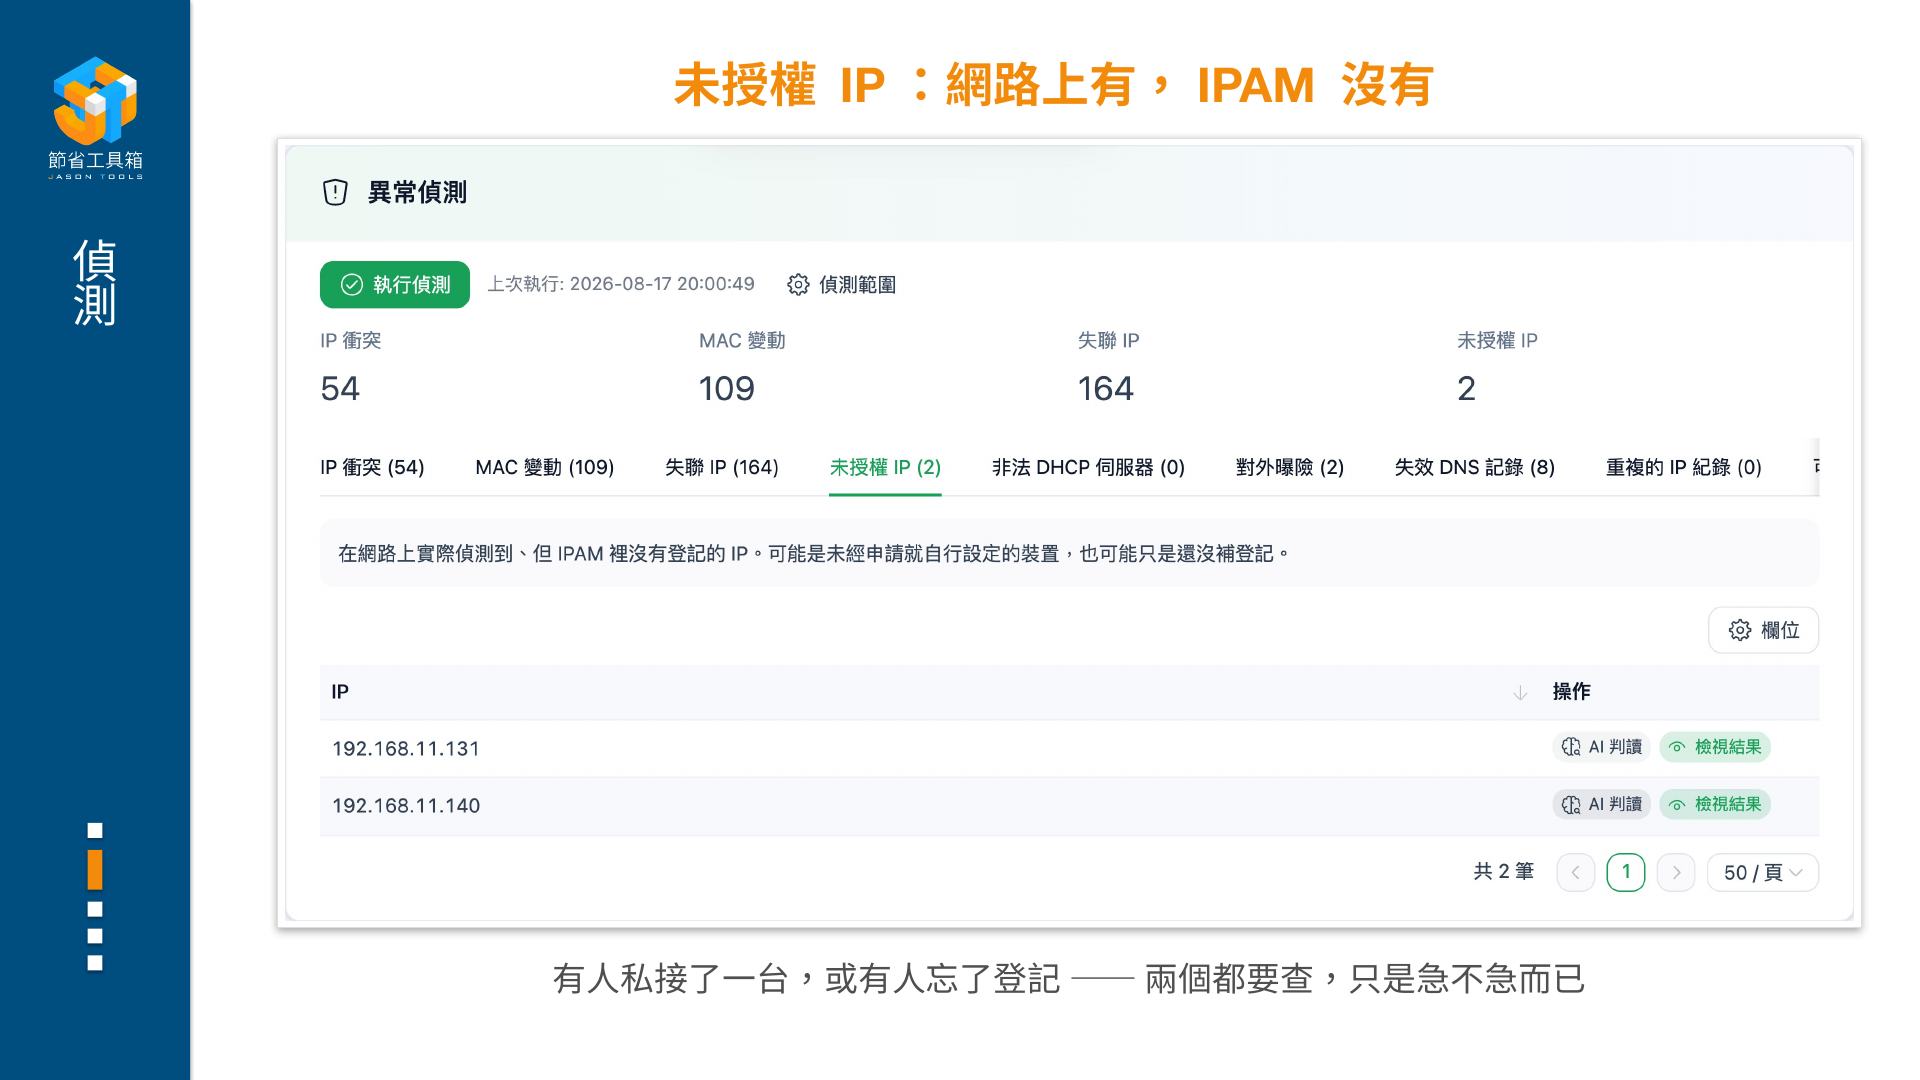Click IP address 192.168.11.140

point(406,806)
